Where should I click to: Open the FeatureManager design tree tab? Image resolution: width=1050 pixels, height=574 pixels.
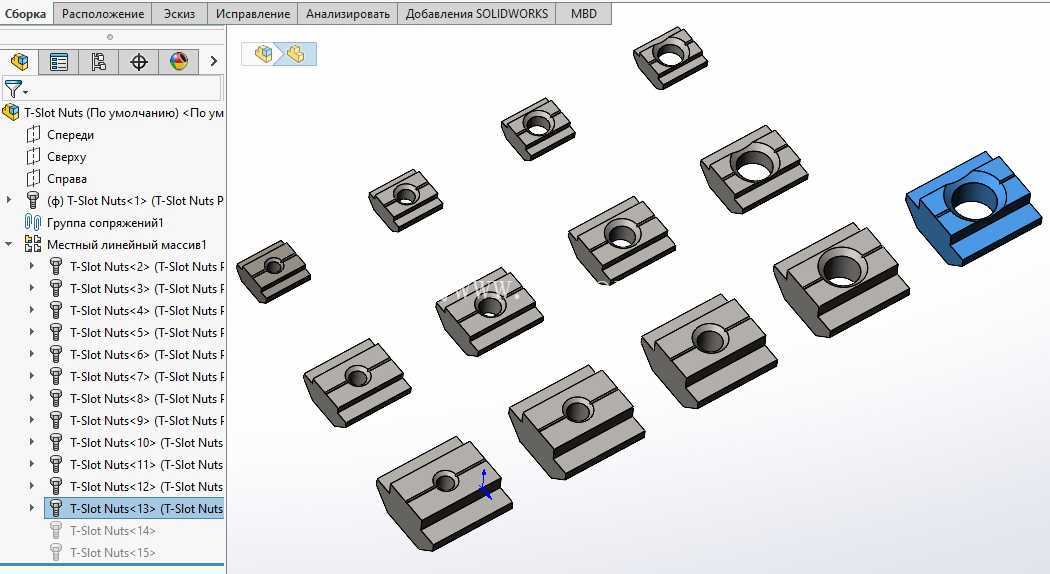pyautogui.click(x=19, y=62)
